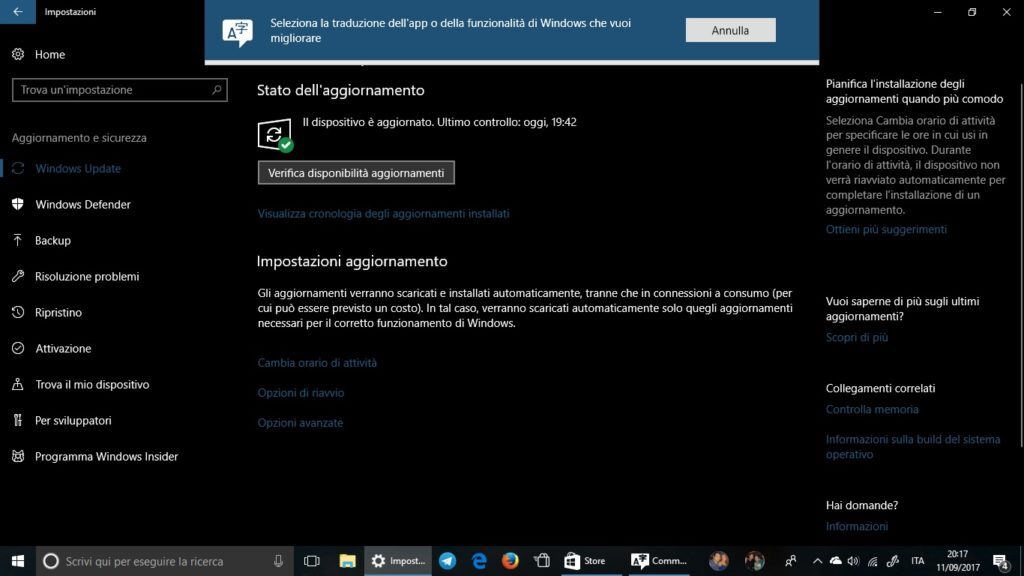Click Annulla in the translation banner
Image resolution: width=1024 pixels, height=576 pixels.
tap(730, 30)
